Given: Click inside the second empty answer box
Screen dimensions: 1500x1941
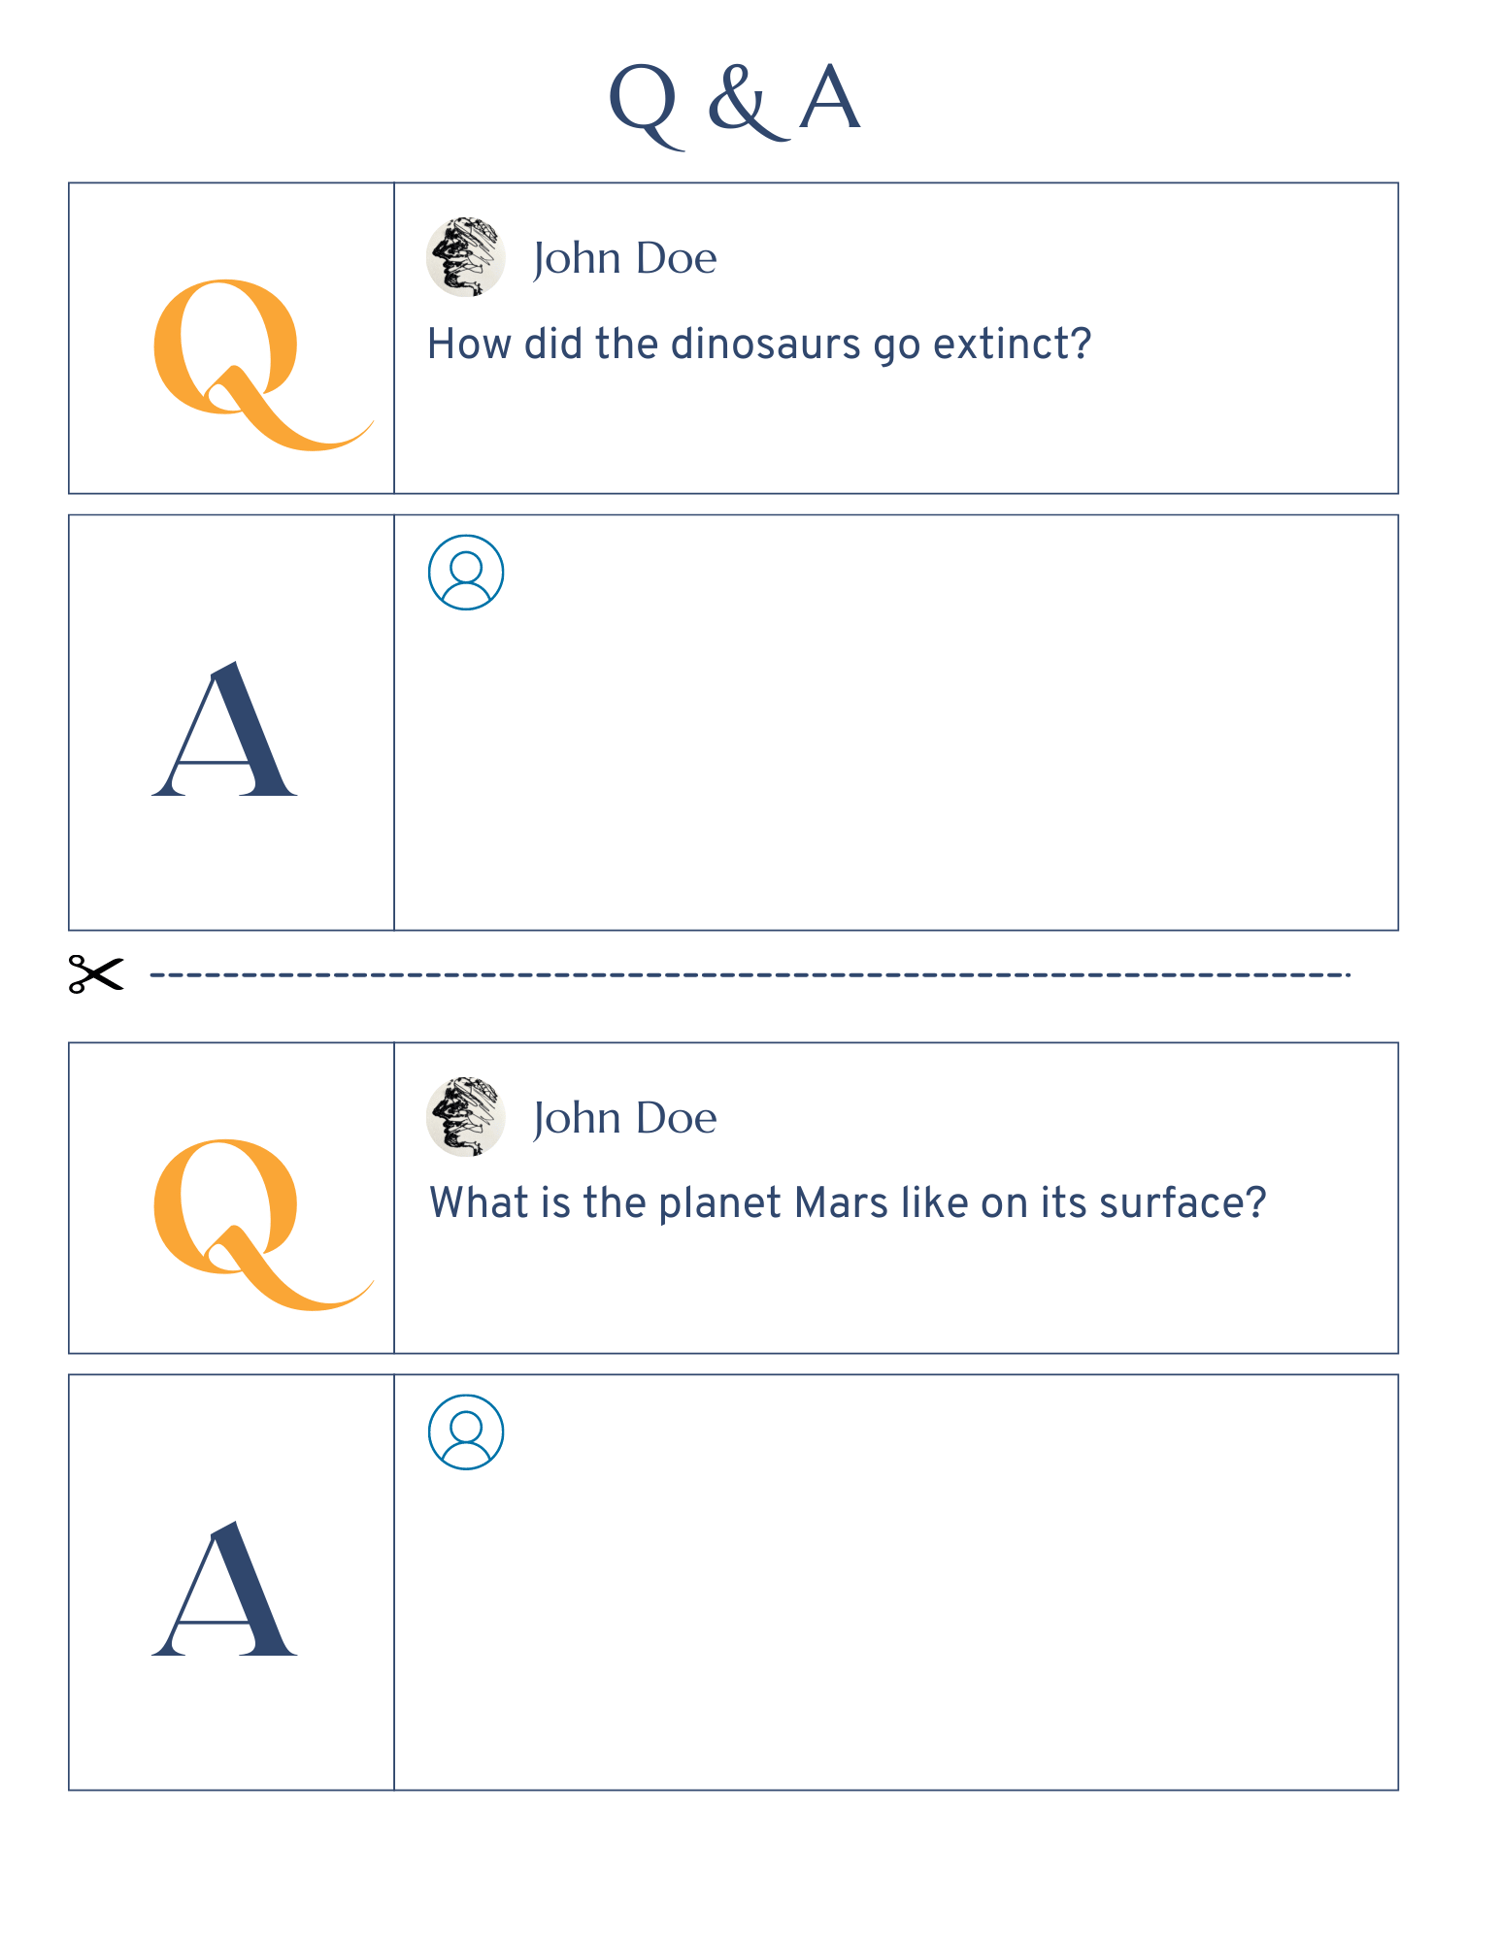Looking at the screenshot, I should click(896, 1620).
